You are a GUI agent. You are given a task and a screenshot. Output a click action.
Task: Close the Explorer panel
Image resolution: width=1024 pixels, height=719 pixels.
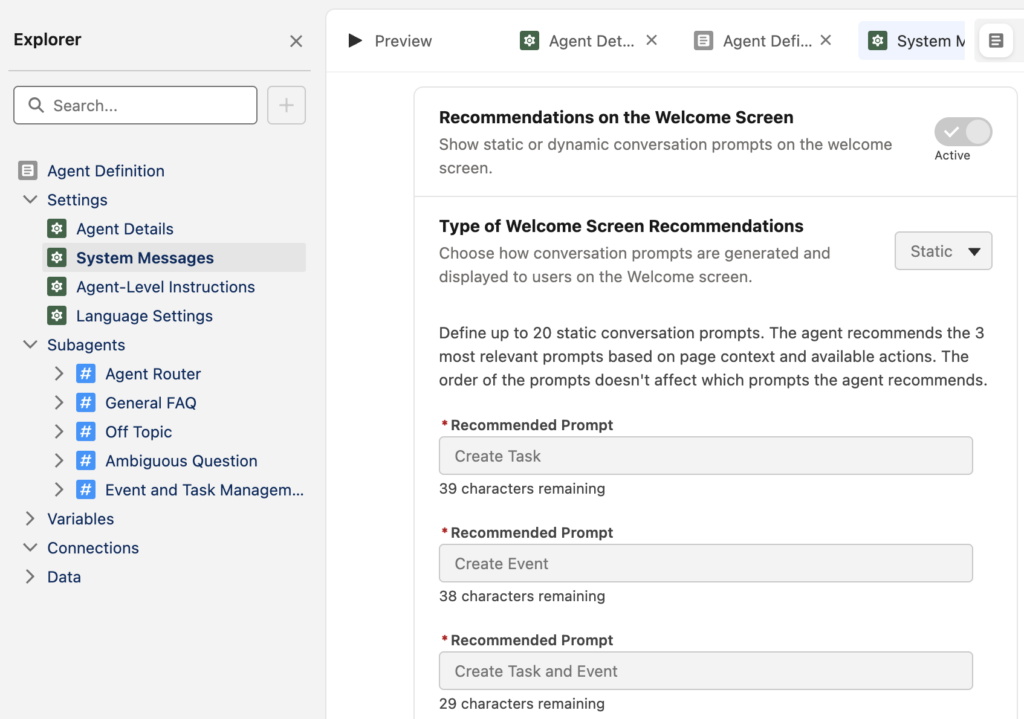coord(296,41)
